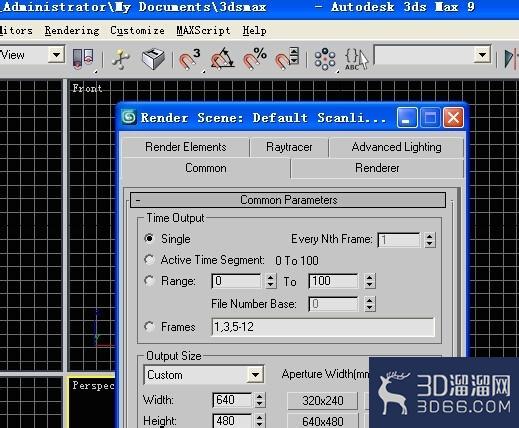Click the Width spinner arrows
519x428 pixels.
(259, 400)
